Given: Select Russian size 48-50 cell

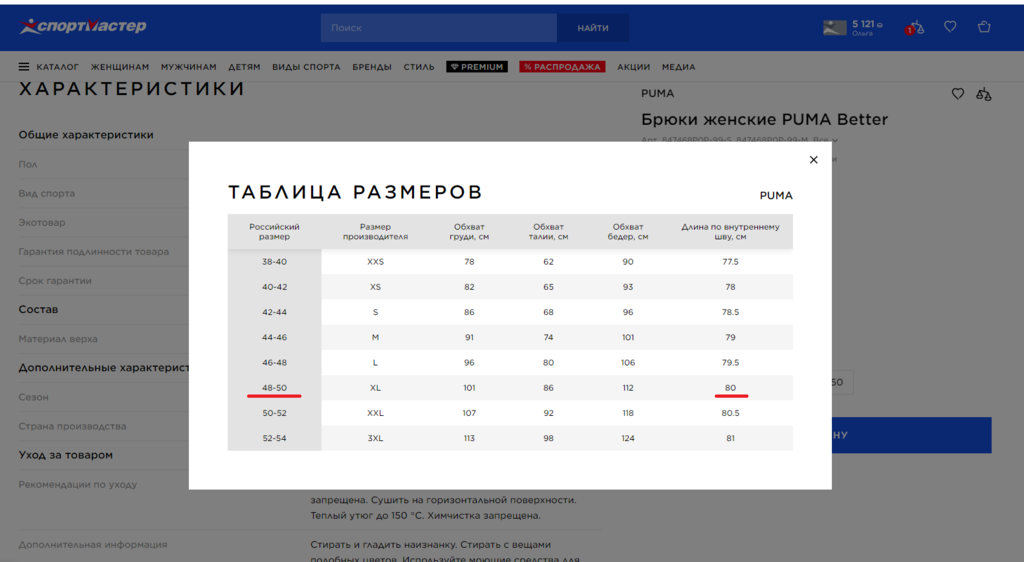Looking at the screenshot, I should point(274,388).
